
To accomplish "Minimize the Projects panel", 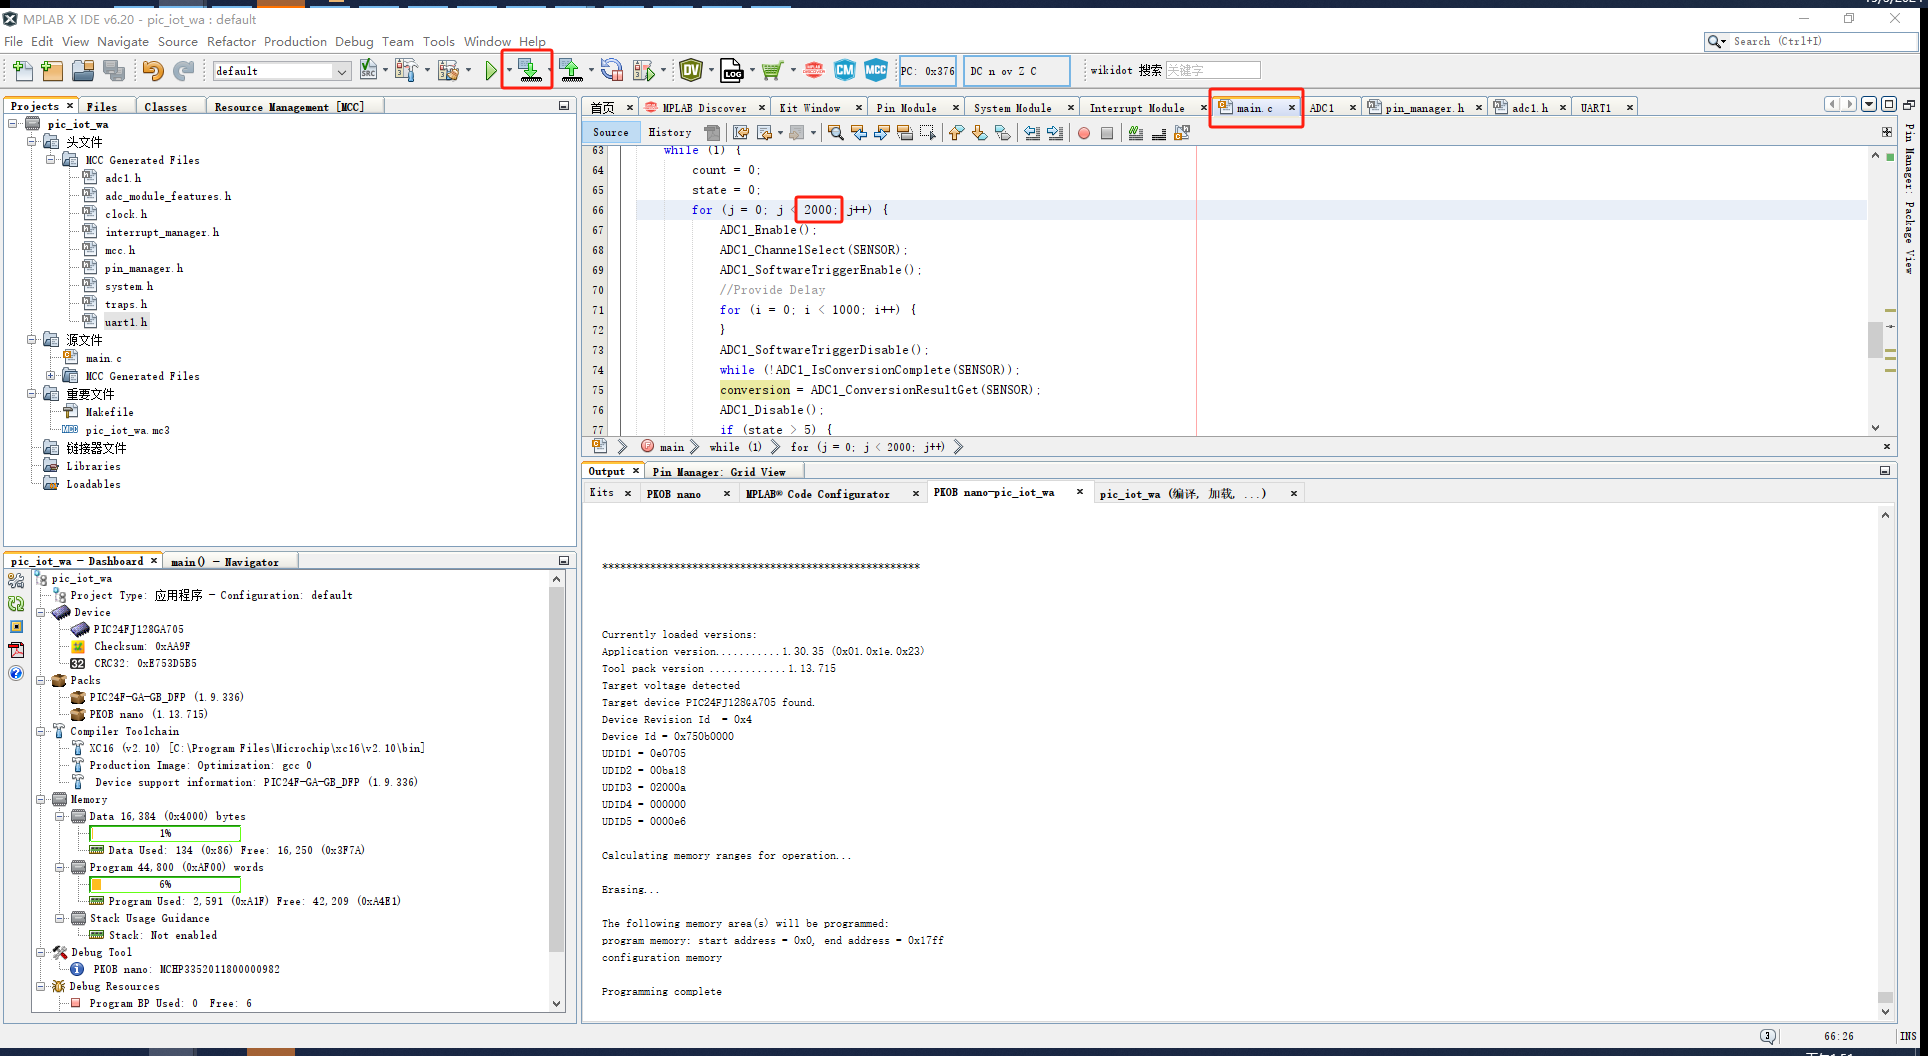I will point(564,105).
